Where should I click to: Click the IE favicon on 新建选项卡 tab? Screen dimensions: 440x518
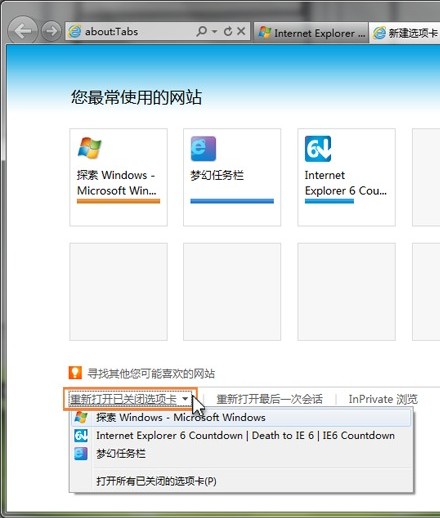[x=379, y=33]
